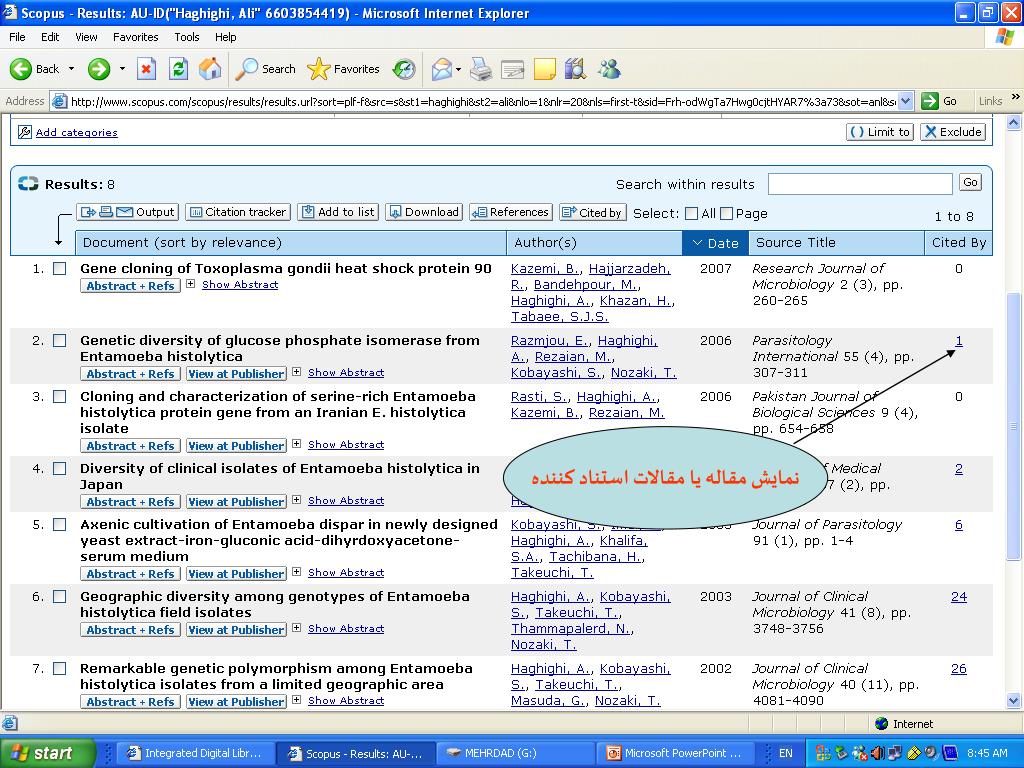Check result 4 Diversity of clinical isolates

(x=59, y=468)
